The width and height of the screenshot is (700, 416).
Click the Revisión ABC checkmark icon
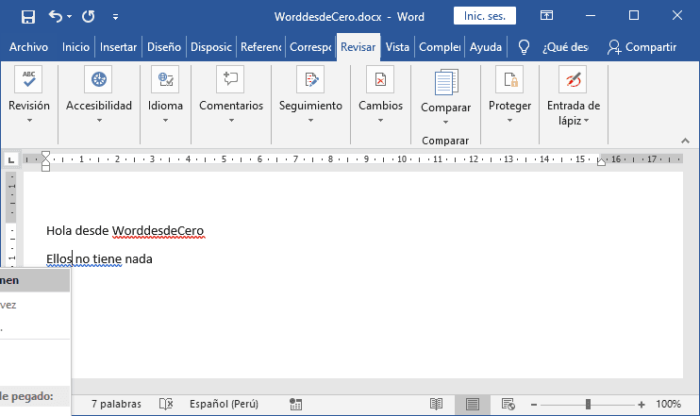tap(29, 79)
